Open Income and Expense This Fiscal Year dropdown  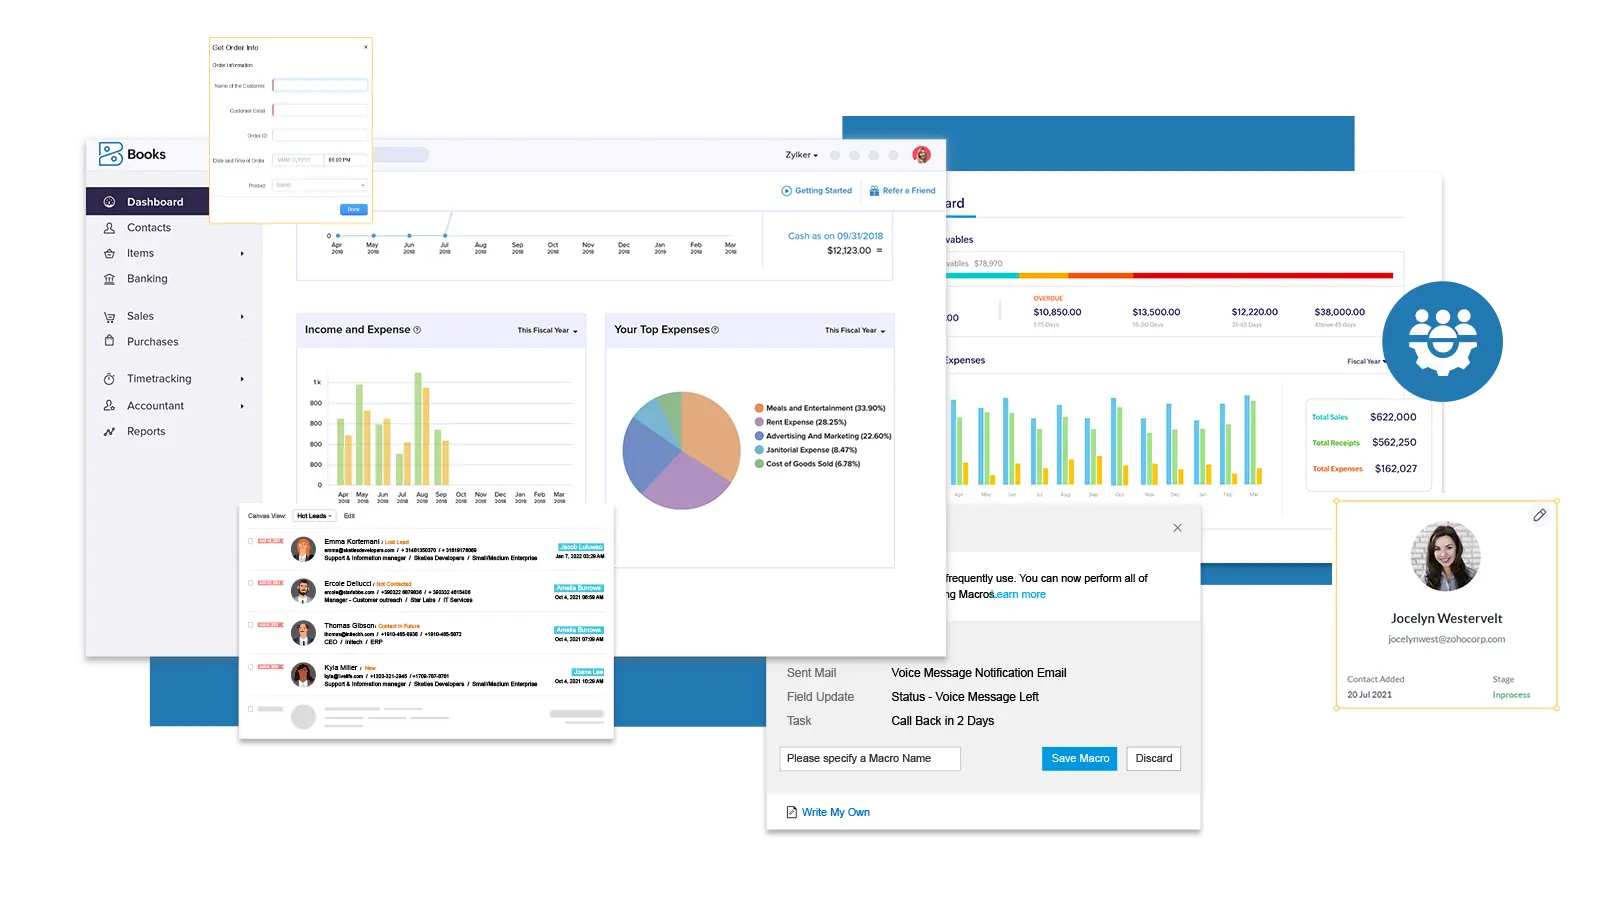(x=547, y=330)
